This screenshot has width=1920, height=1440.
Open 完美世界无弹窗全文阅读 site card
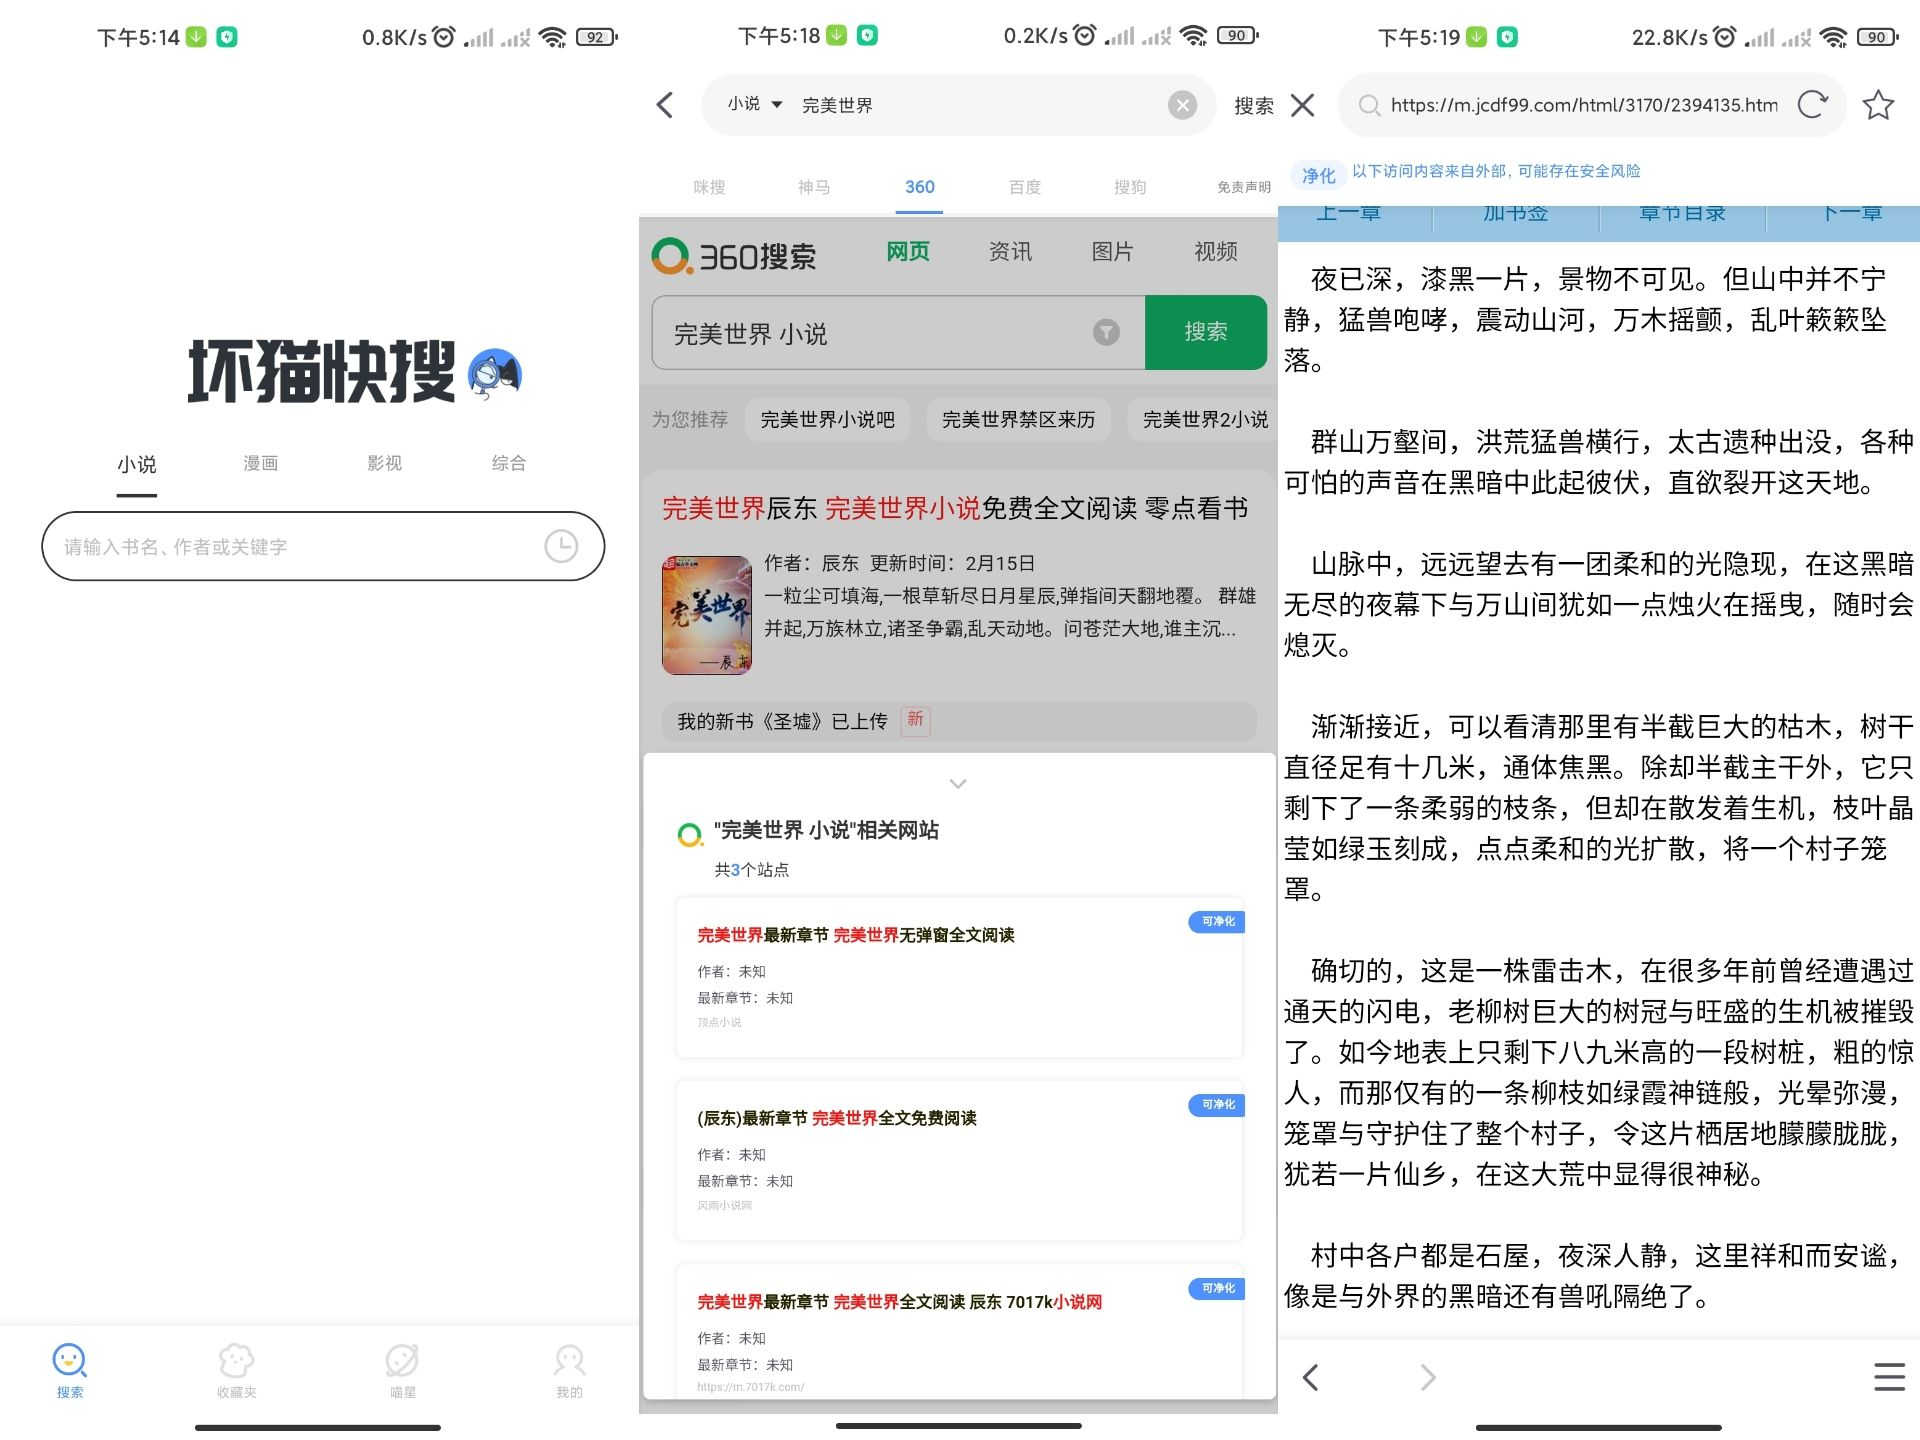click(959, 977)
